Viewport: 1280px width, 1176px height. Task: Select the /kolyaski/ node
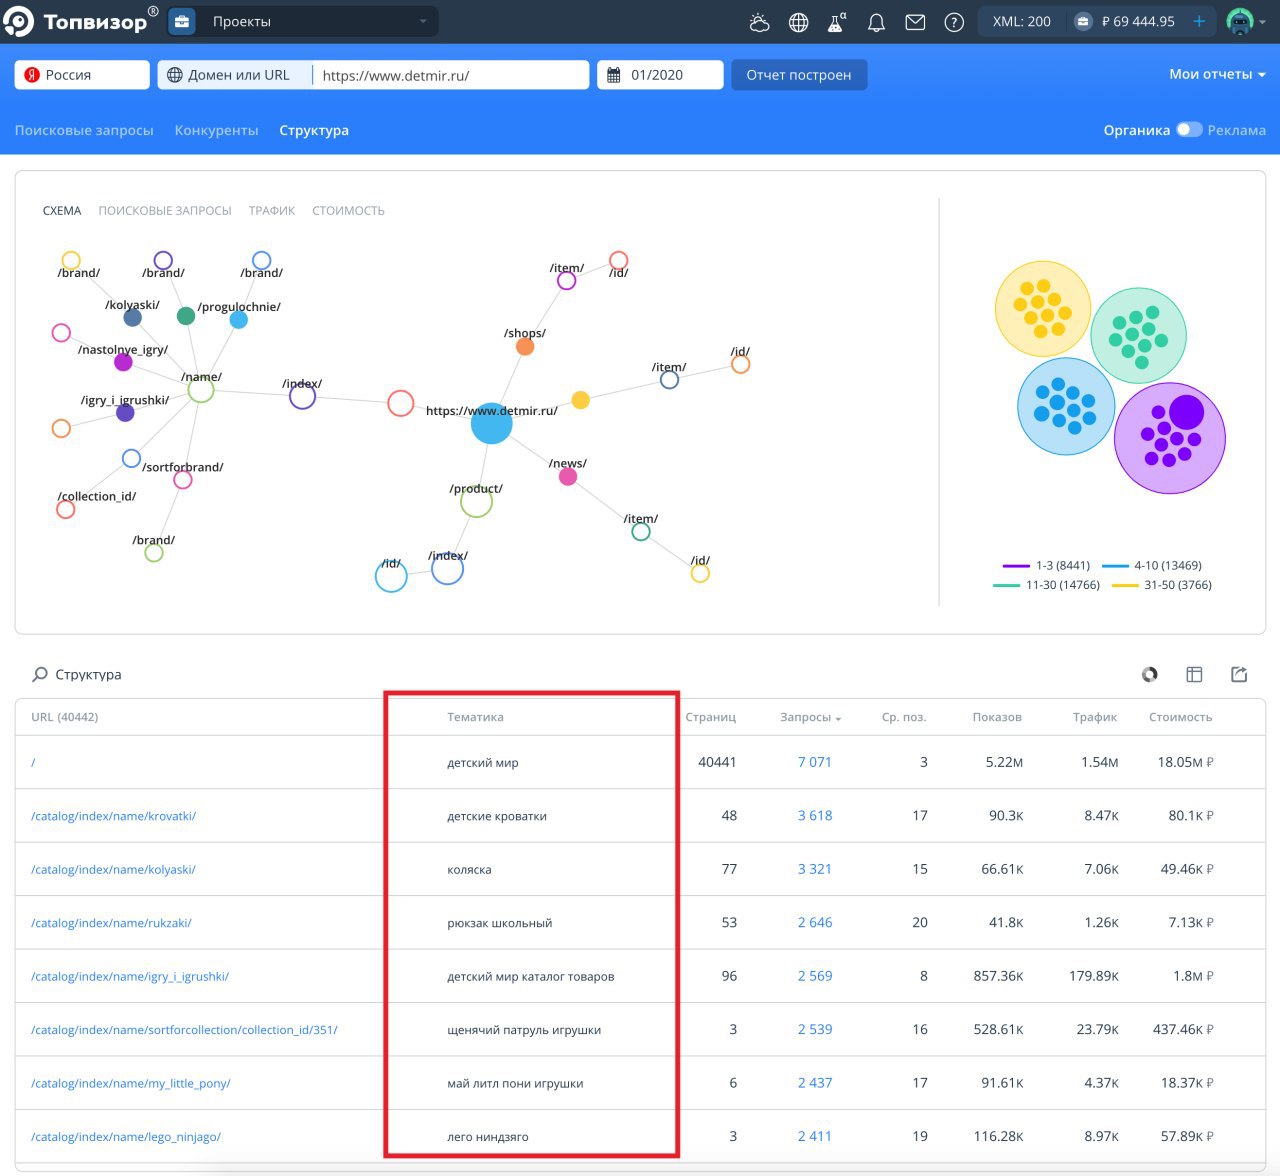[x=132, y=318]
